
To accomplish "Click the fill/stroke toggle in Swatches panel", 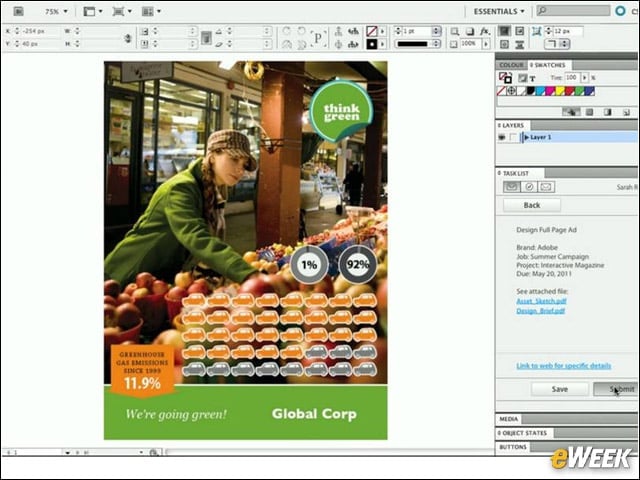I will point(505,78).
